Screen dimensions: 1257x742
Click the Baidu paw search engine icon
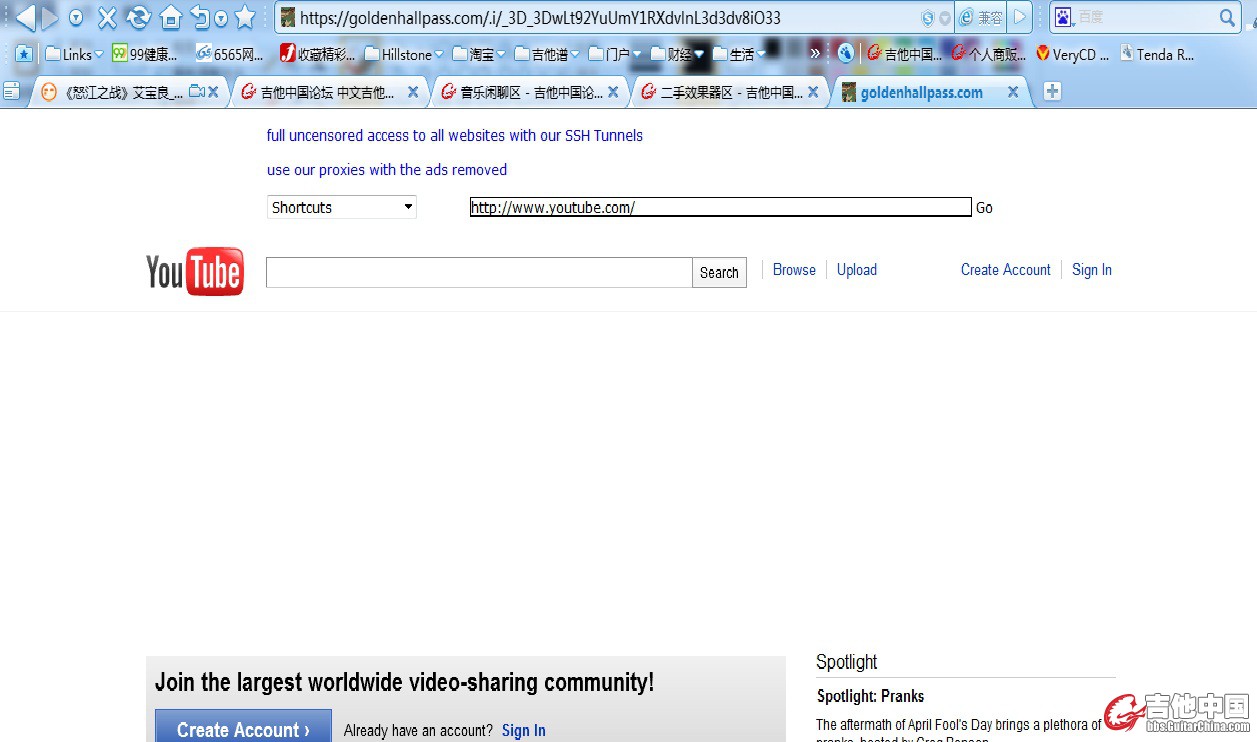1062,17
